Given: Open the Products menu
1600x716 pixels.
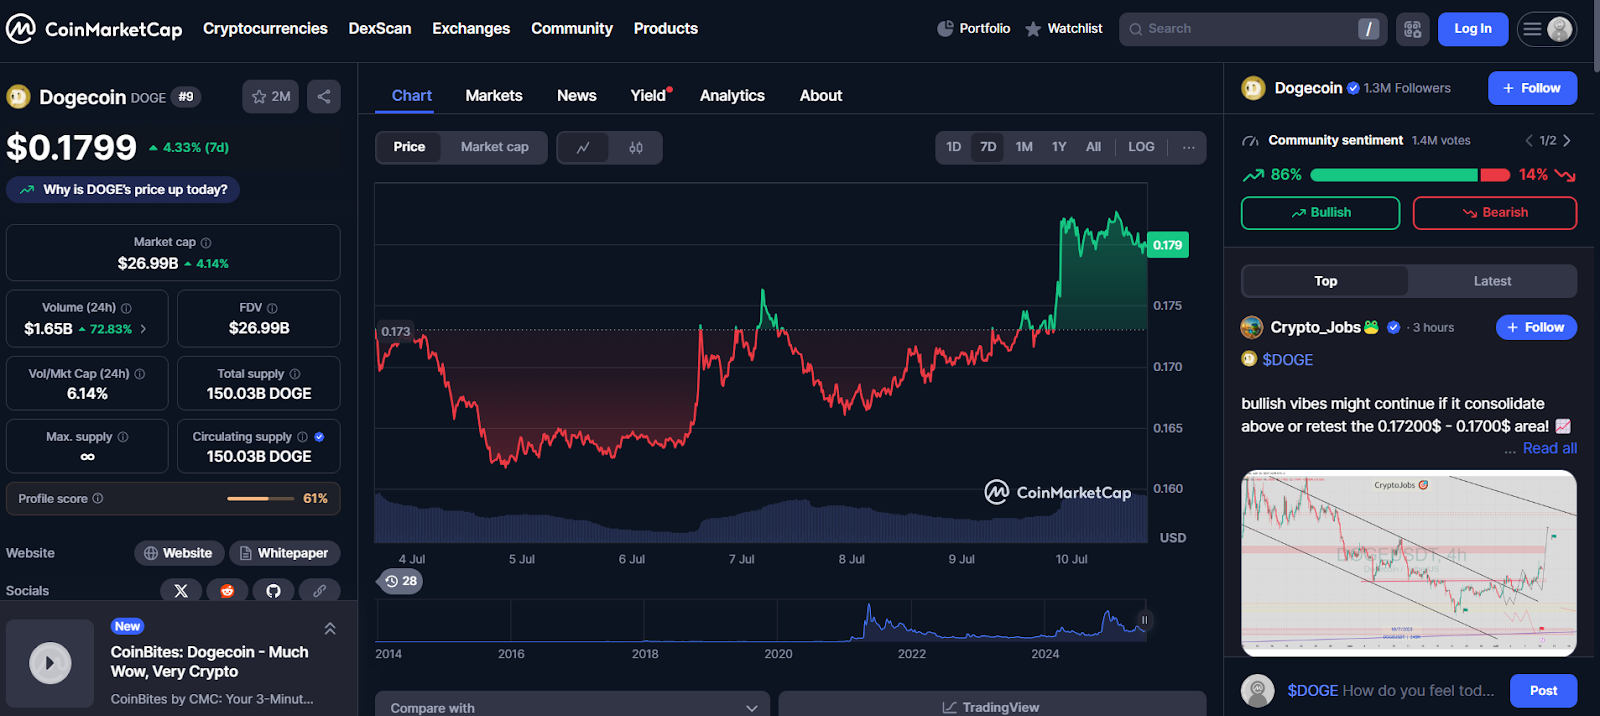Looking at the screenshot, I should pos(666,29).
